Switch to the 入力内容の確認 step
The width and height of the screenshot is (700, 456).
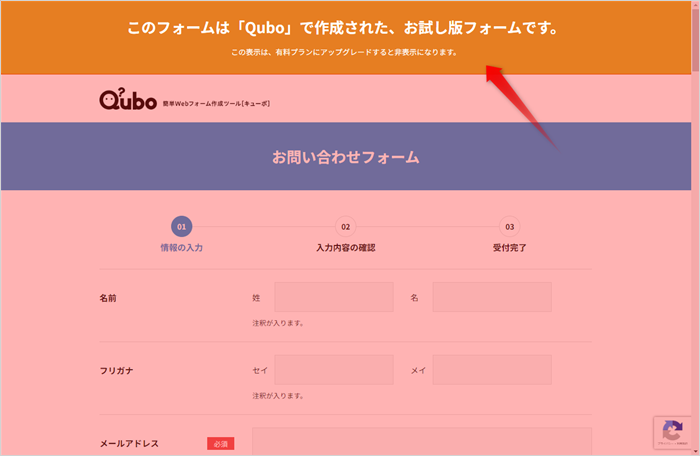(x=345, y=247)
